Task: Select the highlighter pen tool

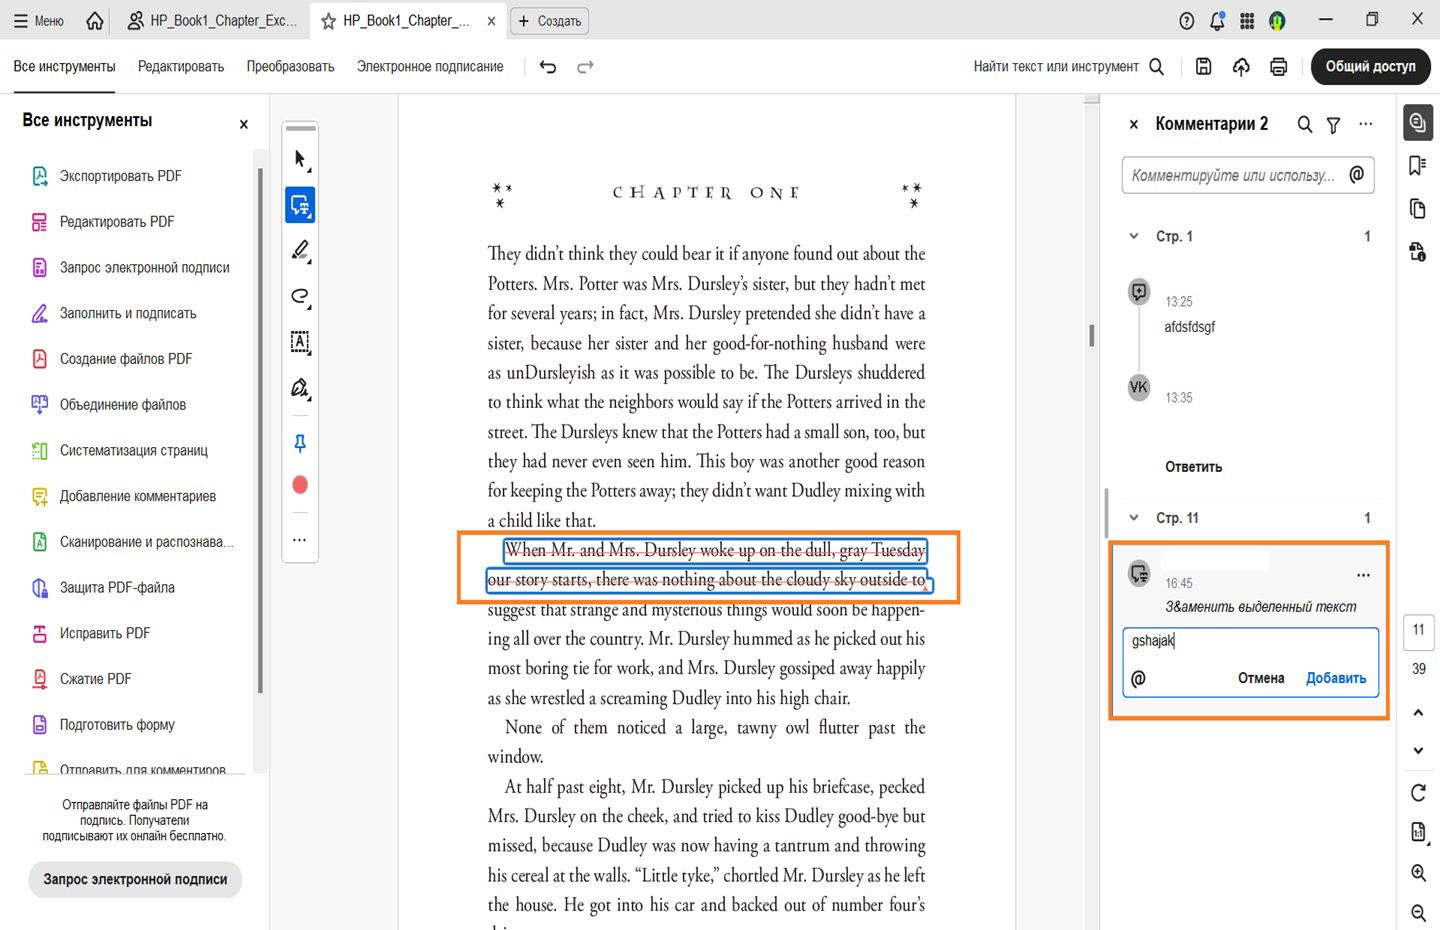Action: (299, 250)
